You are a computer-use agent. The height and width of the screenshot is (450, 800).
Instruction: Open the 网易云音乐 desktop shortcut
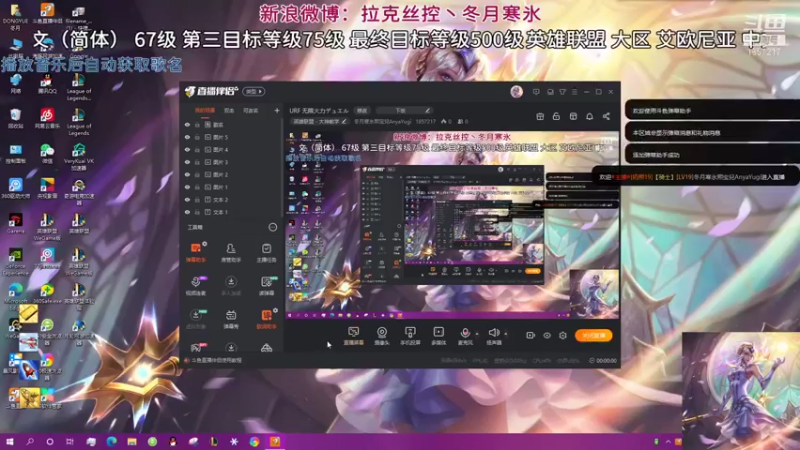click(x=47, y=118)
